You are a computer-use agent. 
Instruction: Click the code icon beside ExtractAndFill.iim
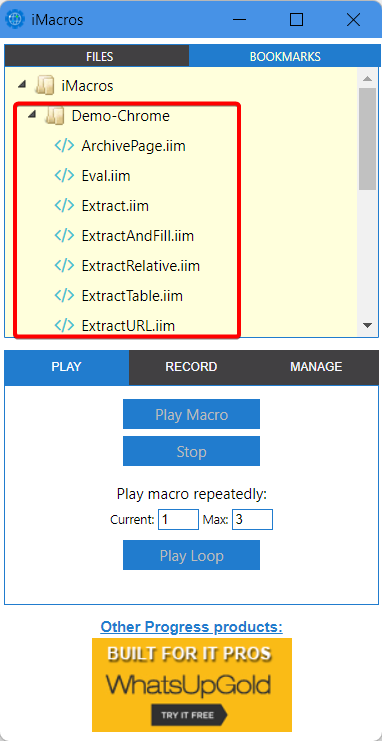point(64,235)
